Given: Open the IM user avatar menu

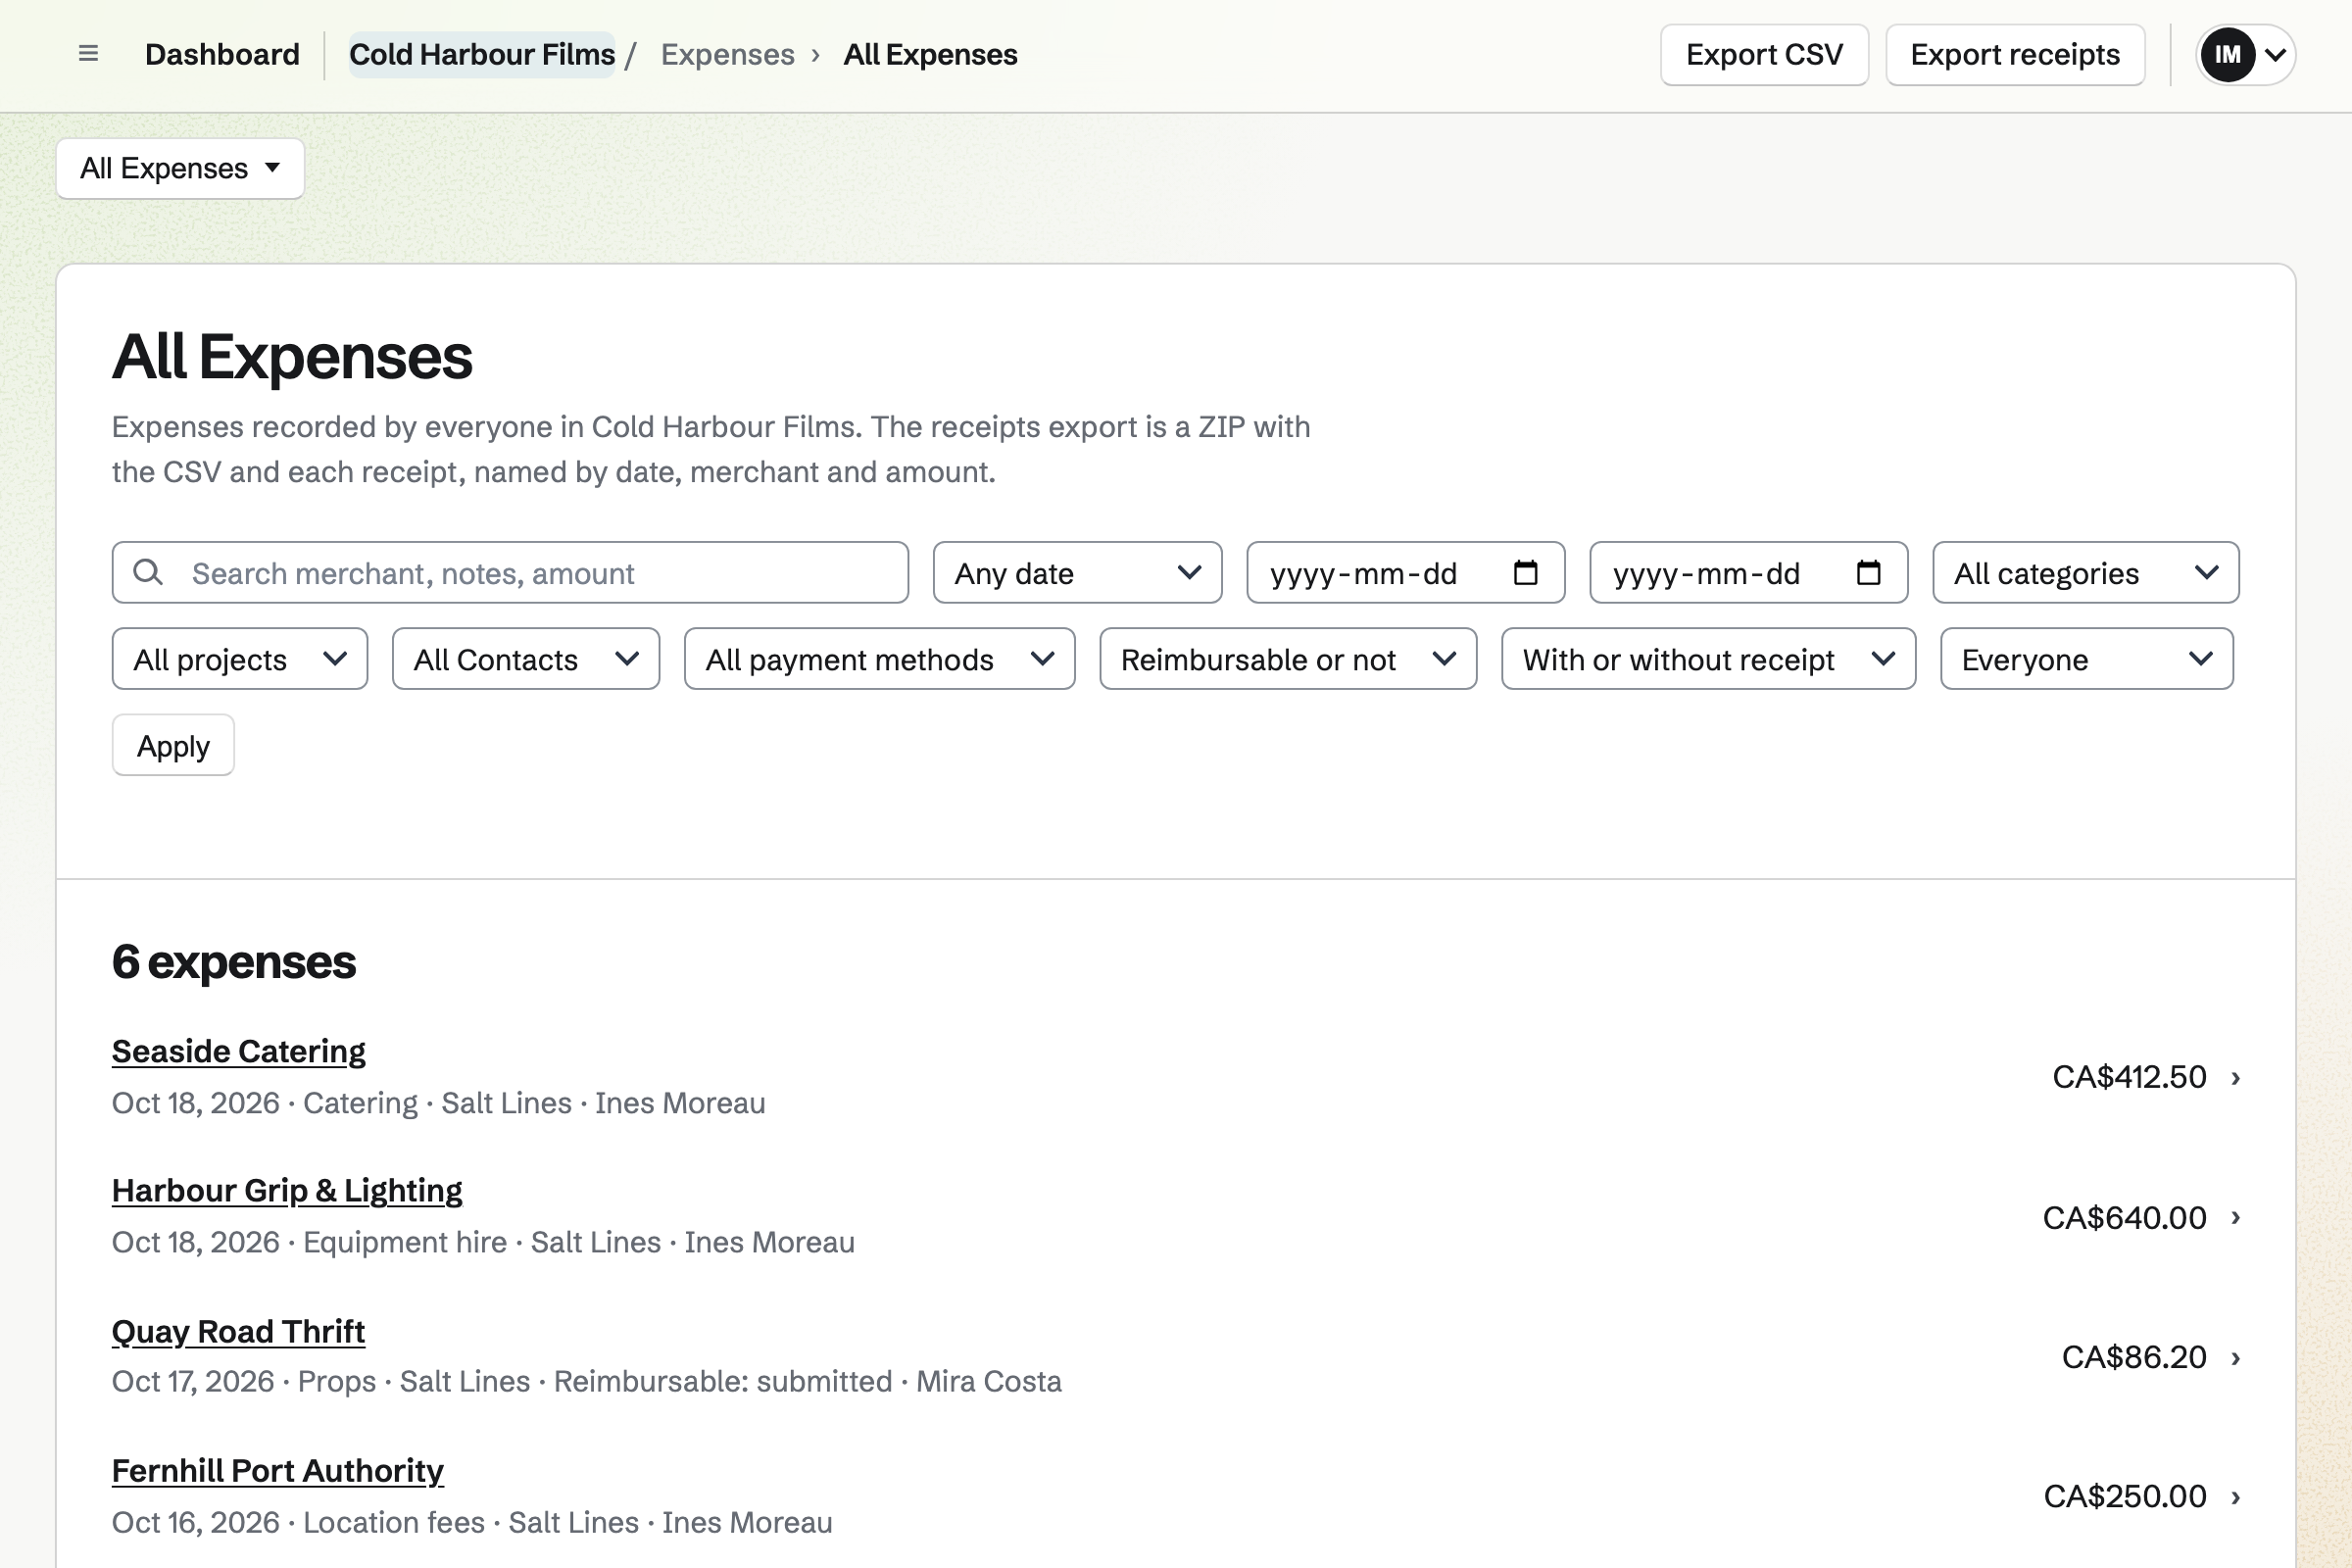Looking at the screenshot, I should coord(2245,54).
